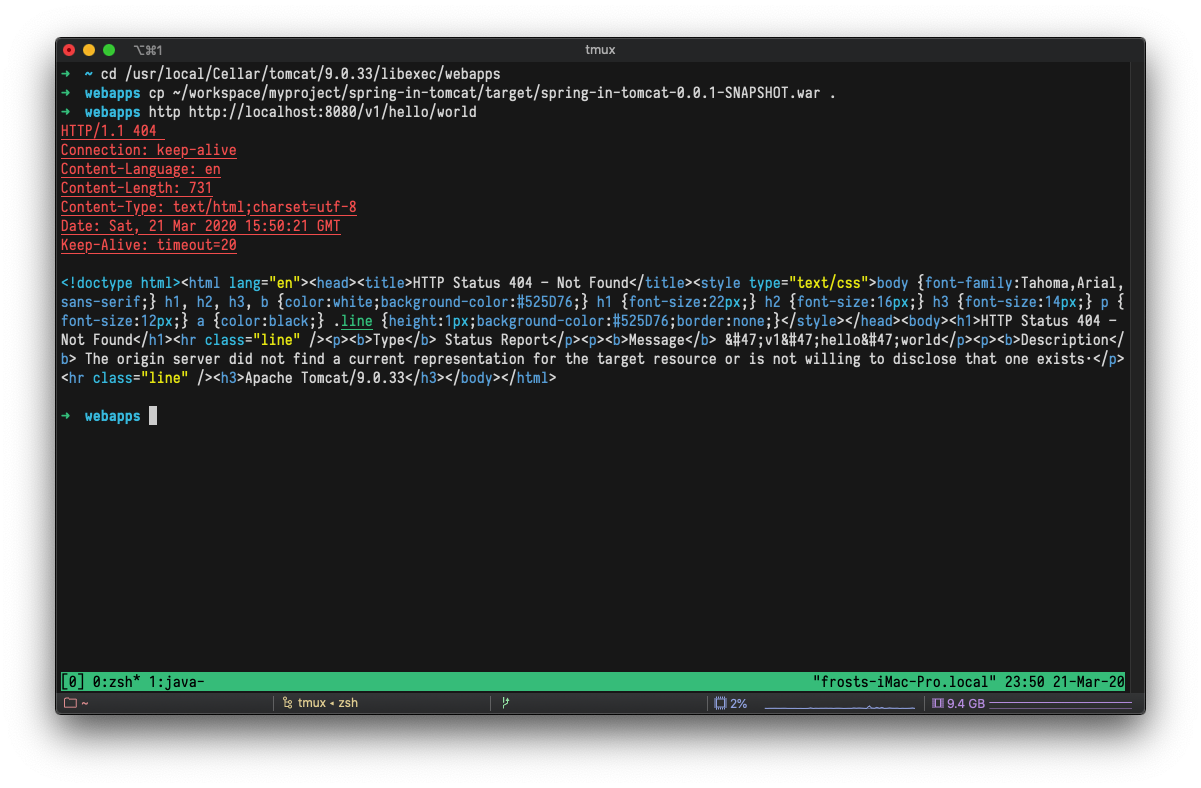1201x788 pixels.
Task: Click the ⌥⌘1 shortcut label in title bar
Action: pyautogui.click(x=147, y=50)
